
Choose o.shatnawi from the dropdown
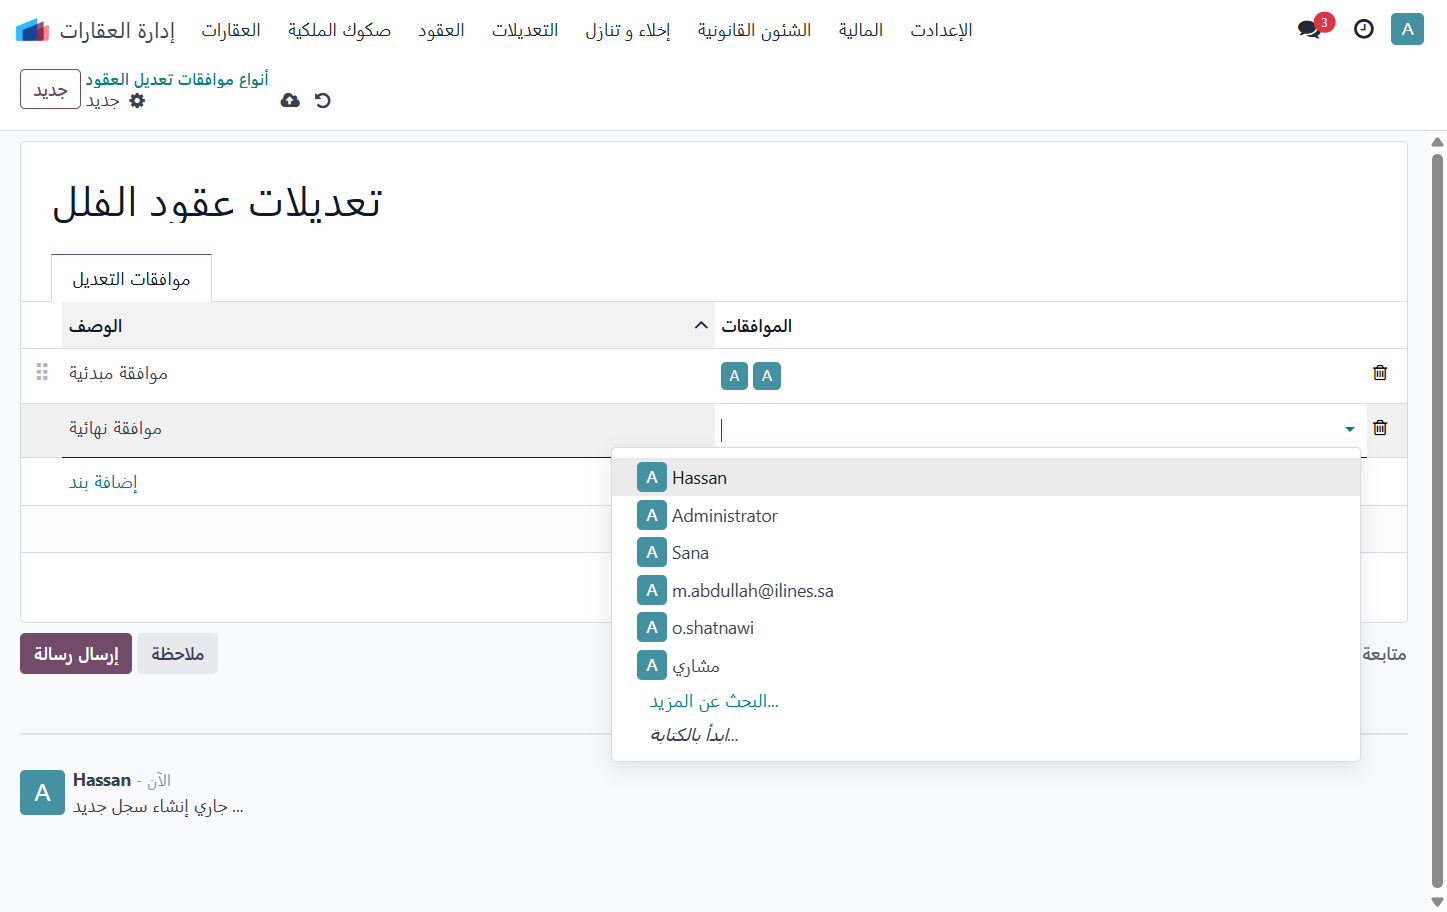[x=986, y=628]
